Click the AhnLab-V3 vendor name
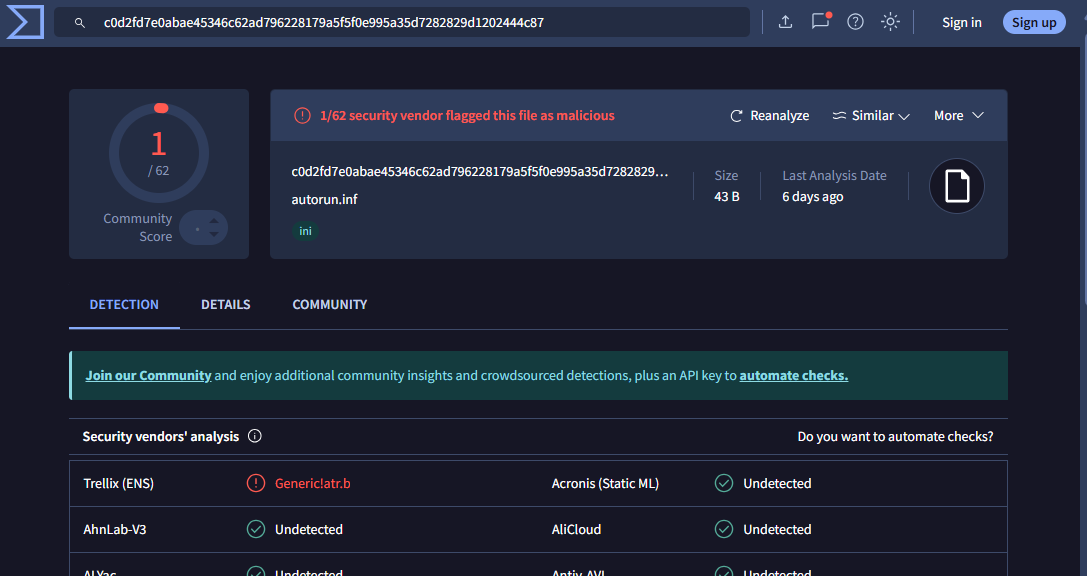The width and height of the screenshot is (1087, 576). pos(114,530)
